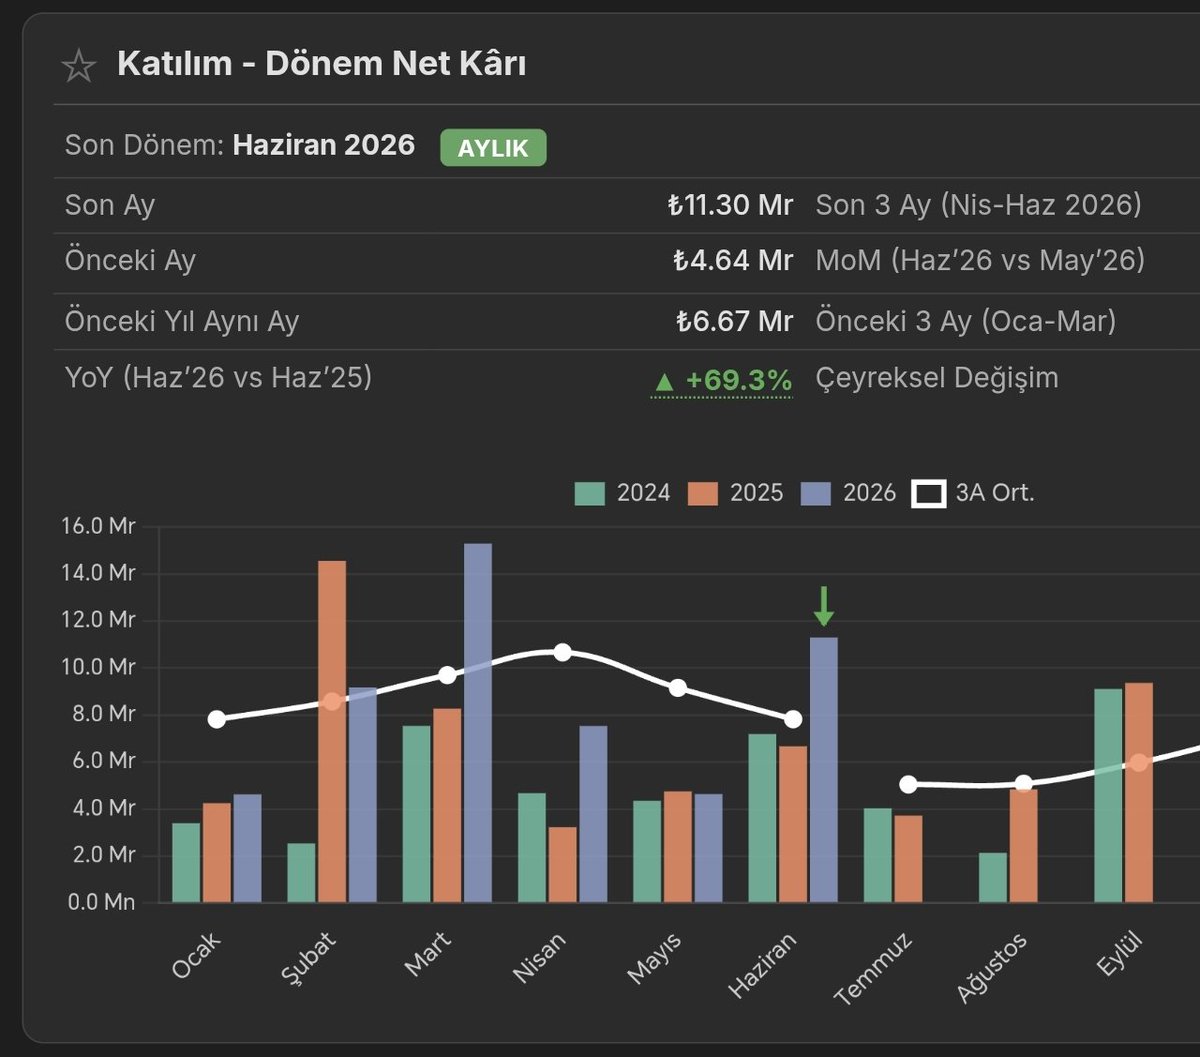Toggle 2025 series in chart legend
Image resolution: width=1200 pixels, height=1057 pixels.
[735, 493]
